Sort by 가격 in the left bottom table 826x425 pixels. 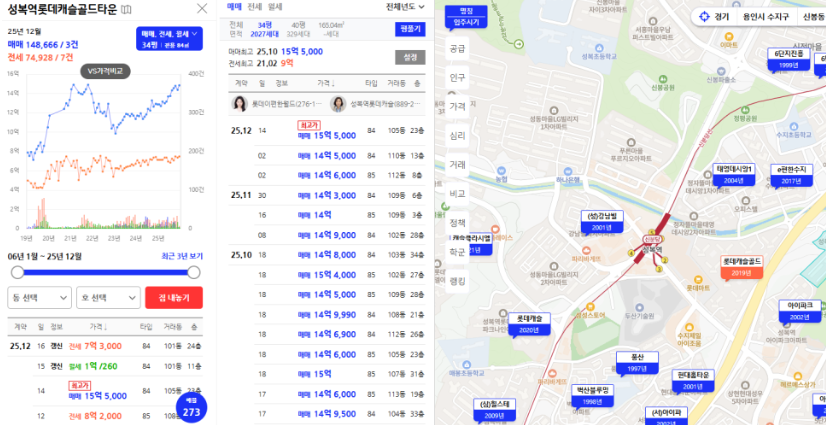(99, 327)
